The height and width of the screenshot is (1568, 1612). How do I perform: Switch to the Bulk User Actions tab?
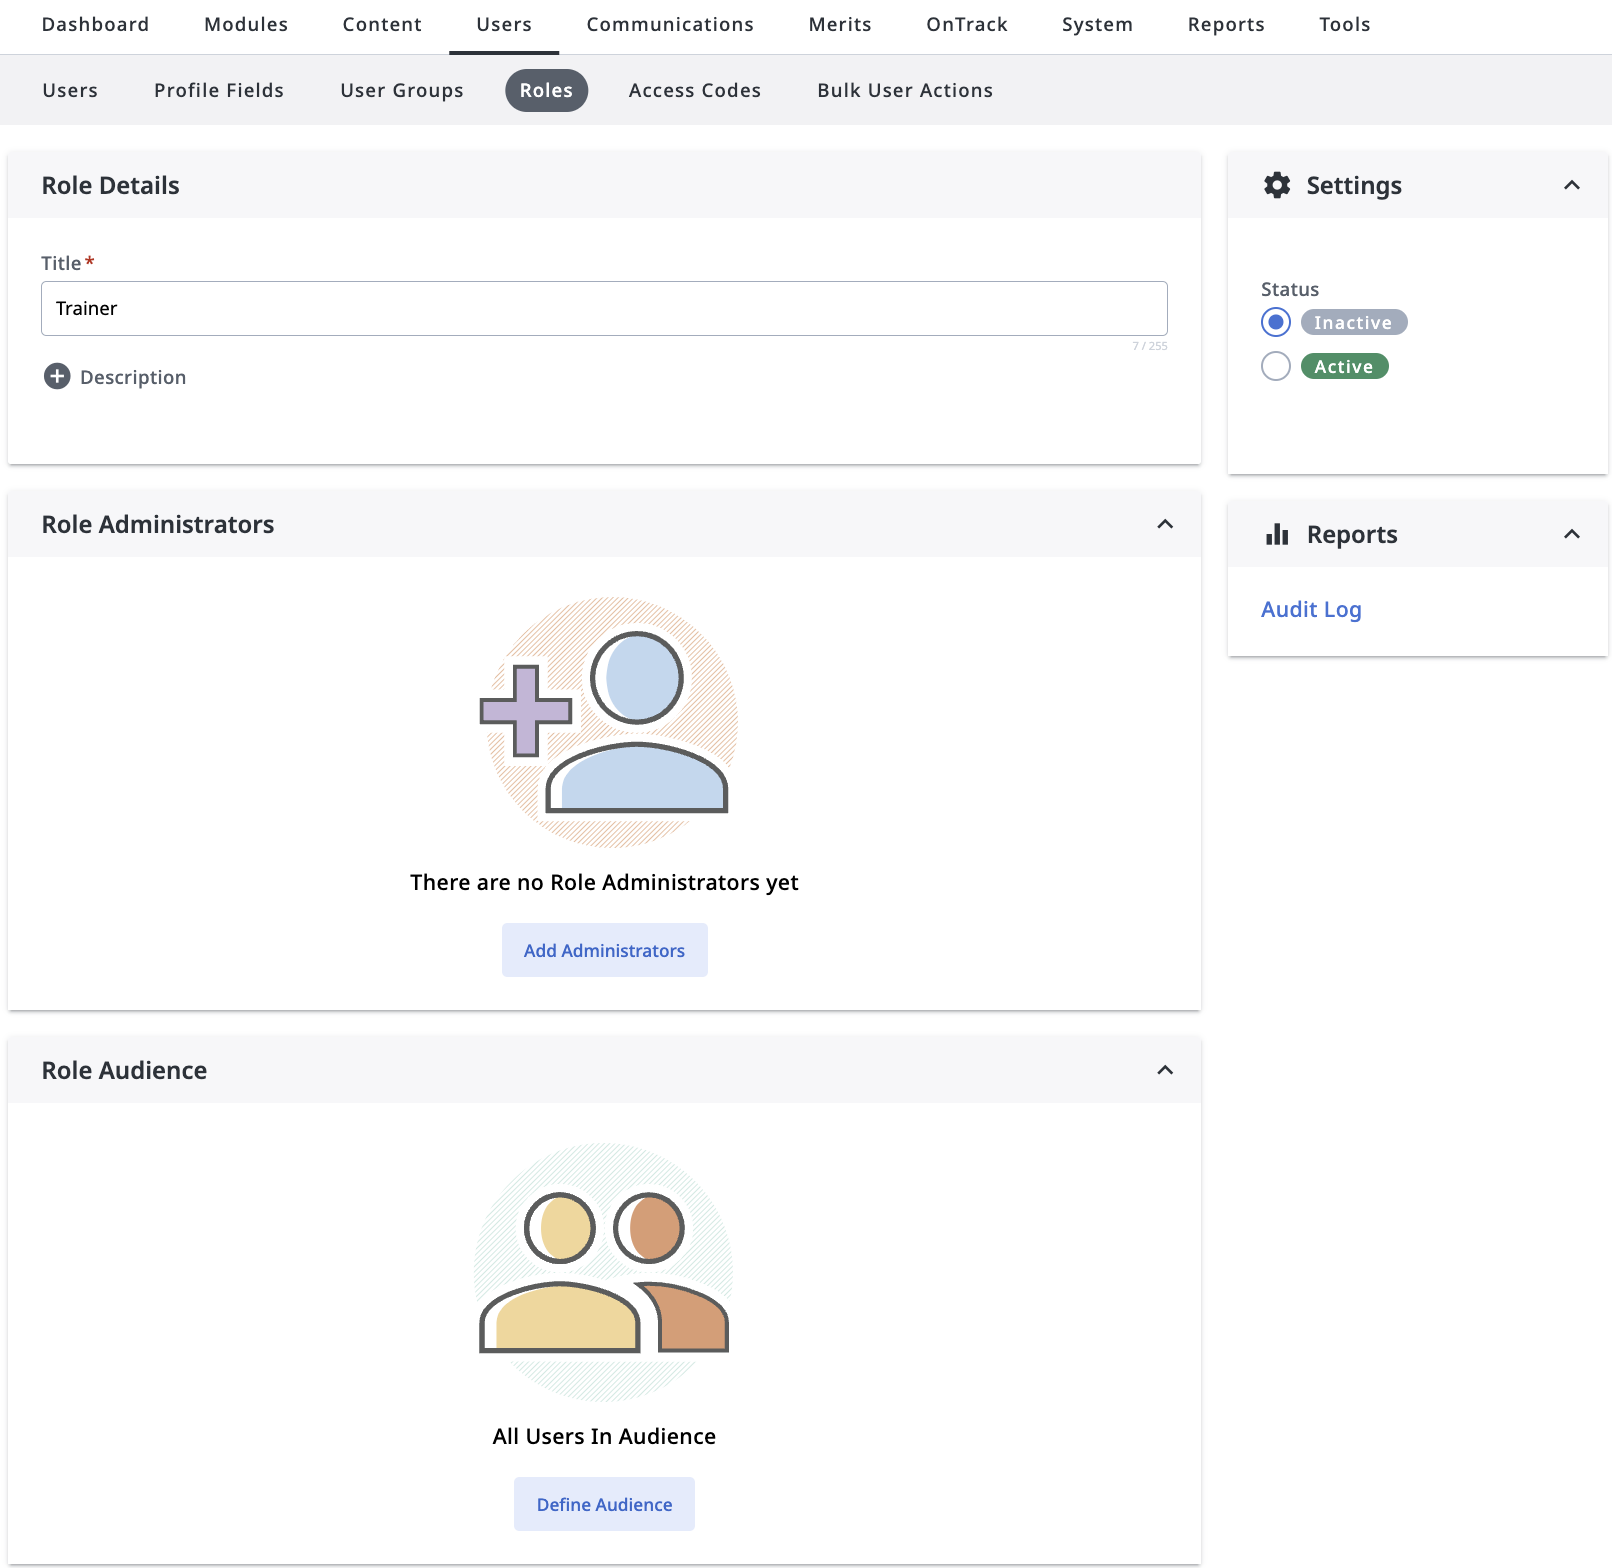(905, 90)
